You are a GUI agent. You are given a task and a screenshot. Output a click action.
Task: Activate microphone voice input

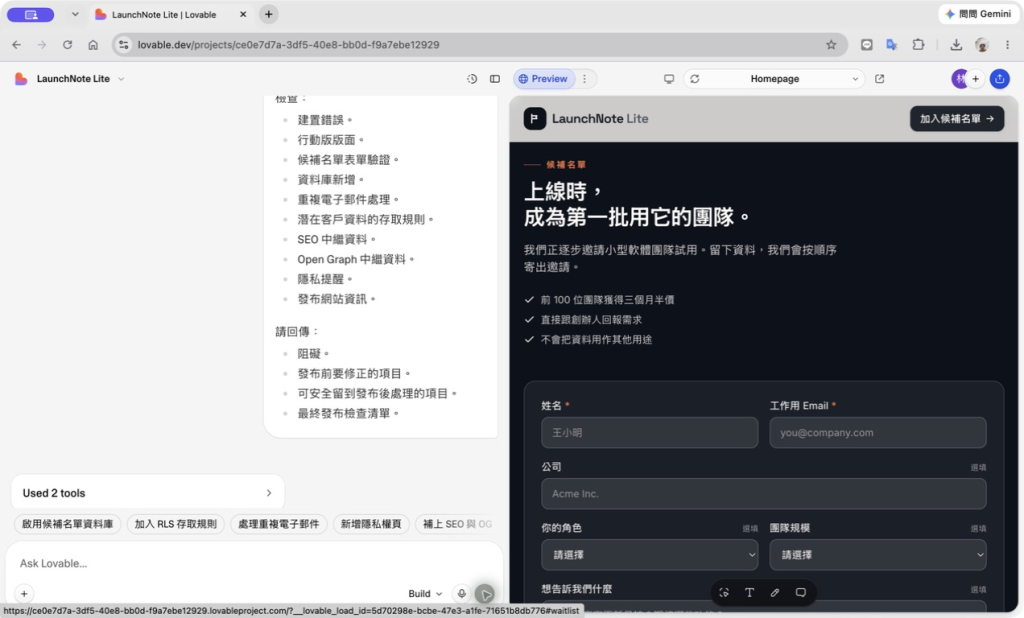tap(462, 593)
